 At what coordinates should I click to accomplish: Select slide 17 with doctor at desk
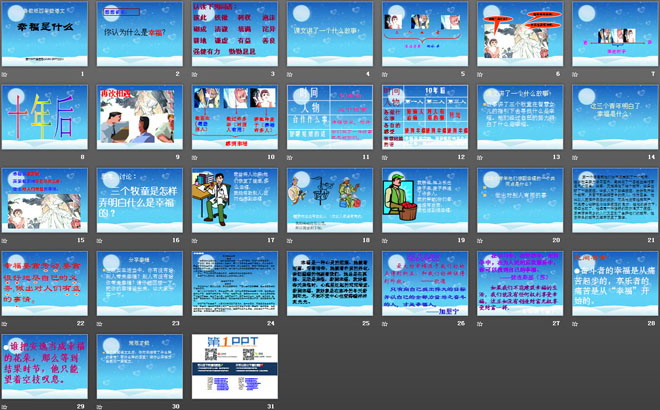pos(235,200)
